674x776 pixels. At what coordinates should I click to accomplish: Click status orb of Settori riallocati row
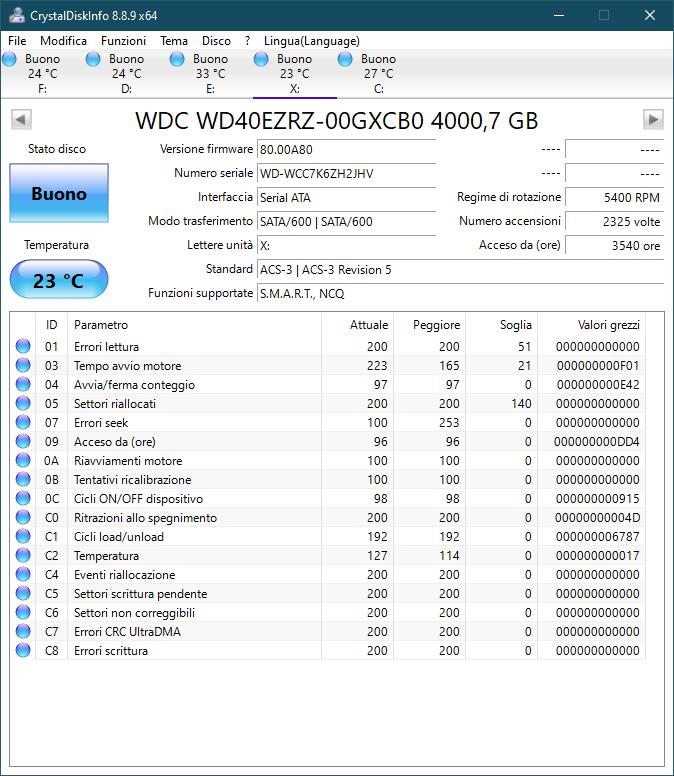click(23, 403)
